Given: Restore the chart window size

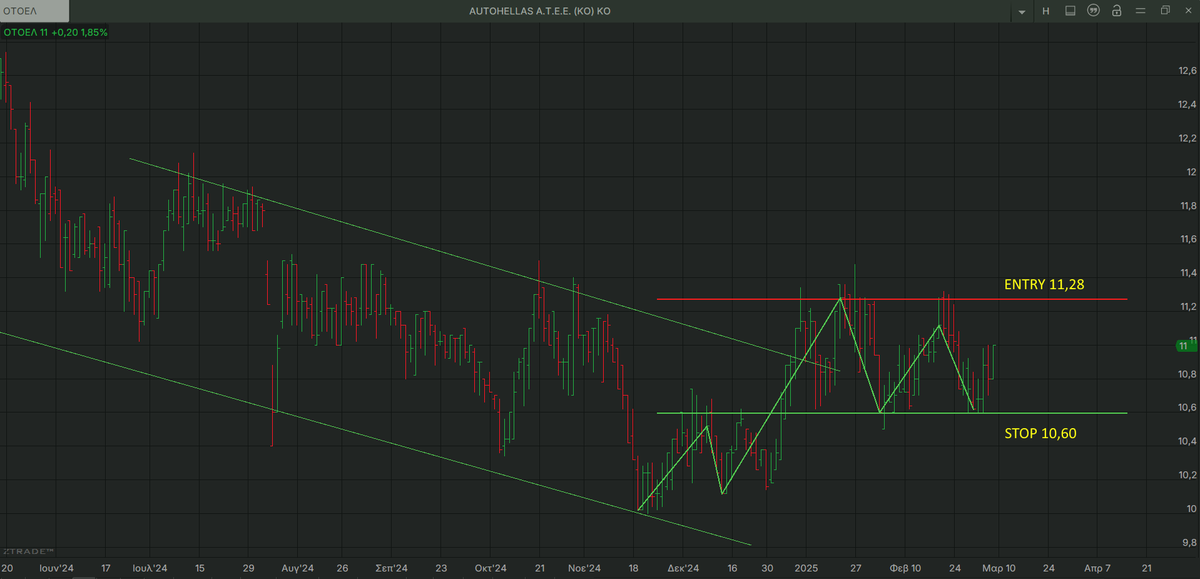Looking at the screenshot, I should [x=1165, y=11].
